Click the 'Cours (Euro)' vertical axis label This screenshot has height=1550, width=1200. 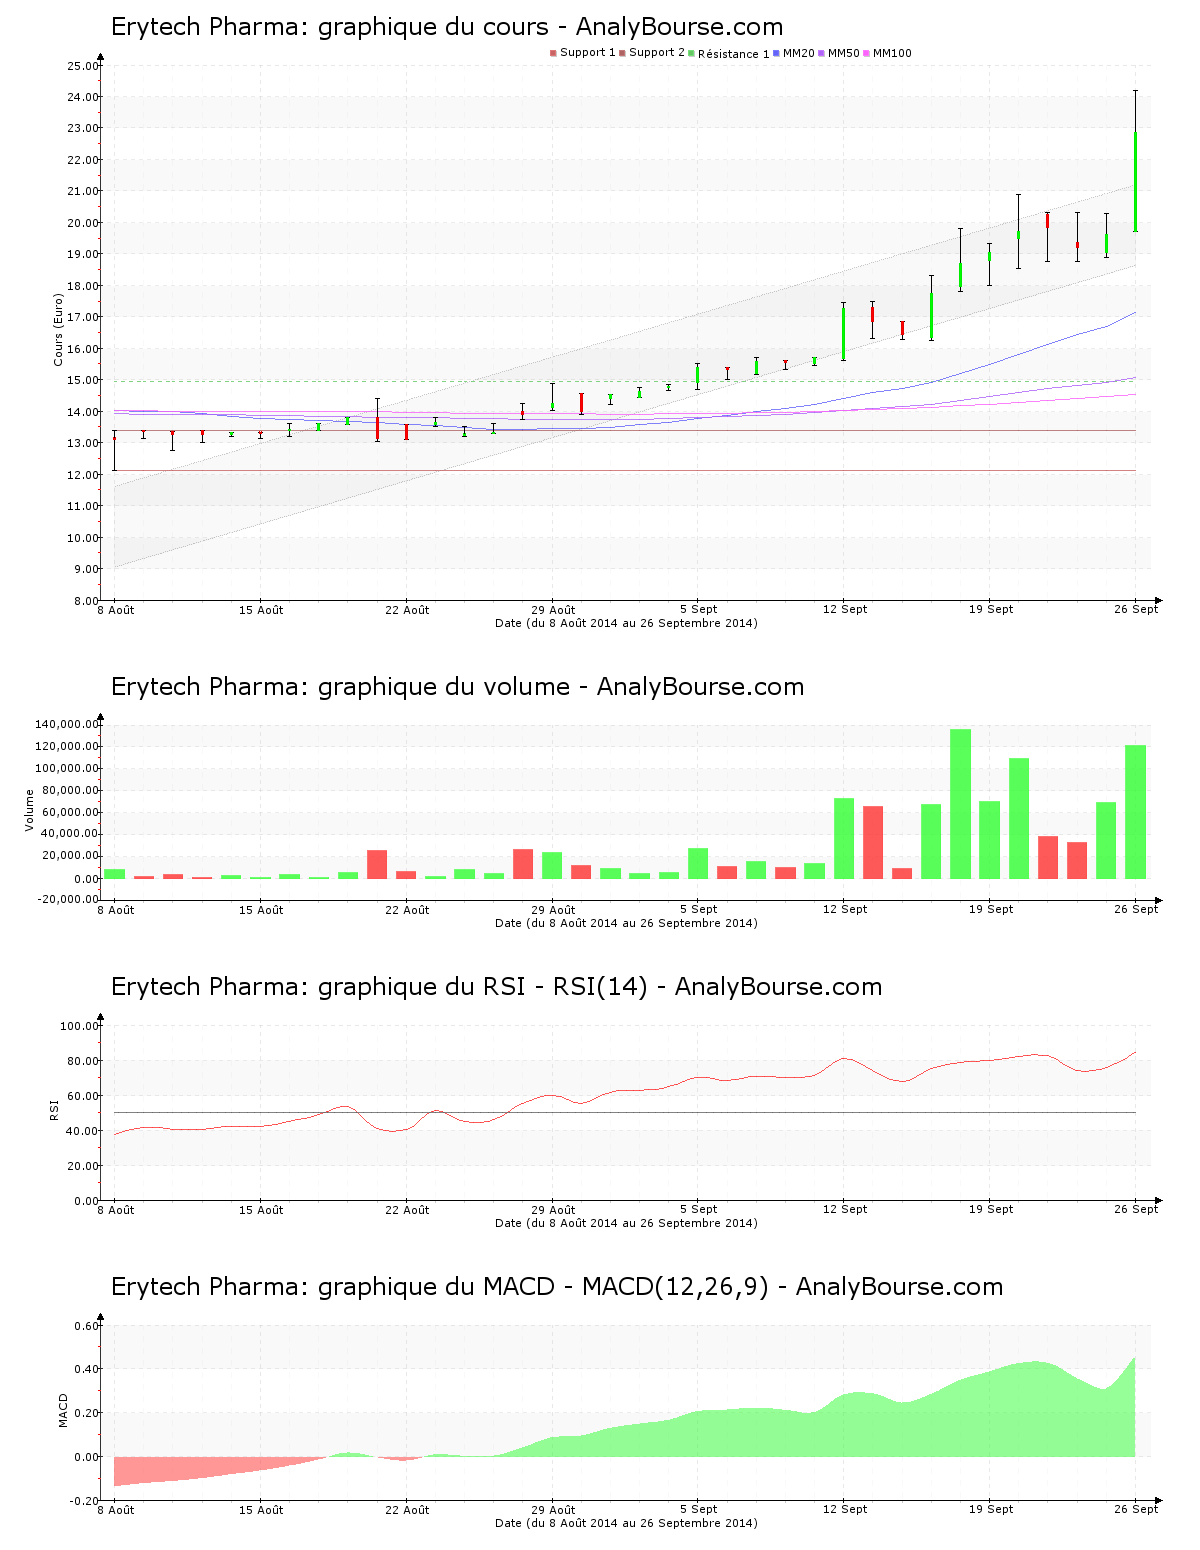point(59,330)
